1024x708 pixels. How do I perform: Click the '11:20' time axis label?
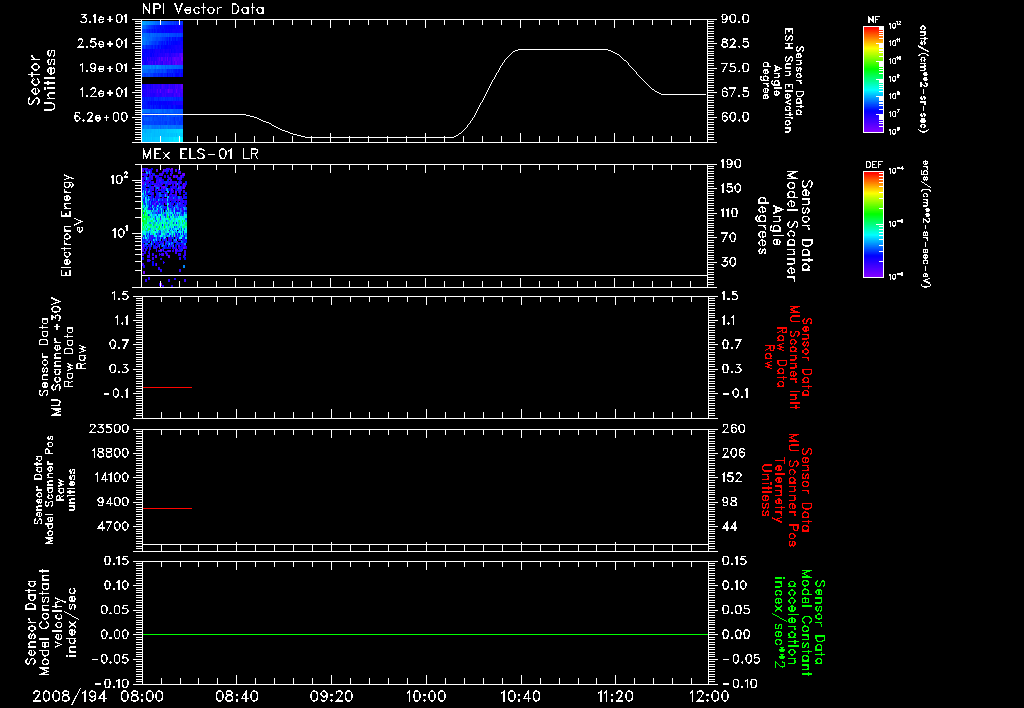[x=615, y=696]
